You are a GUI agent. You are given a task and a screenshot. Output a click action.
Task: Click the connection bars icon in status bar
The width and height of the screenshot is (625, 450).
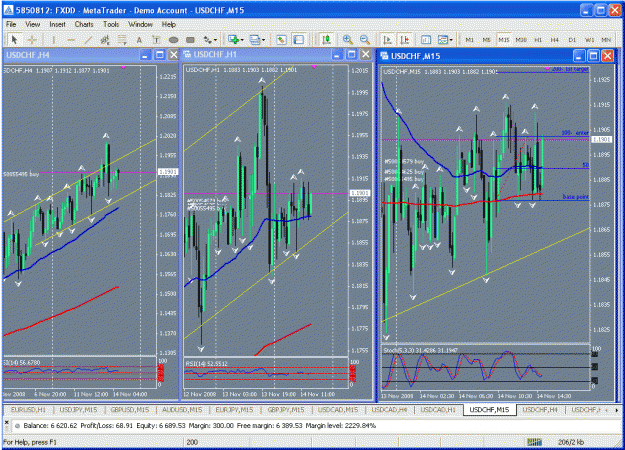coord(535,442)
